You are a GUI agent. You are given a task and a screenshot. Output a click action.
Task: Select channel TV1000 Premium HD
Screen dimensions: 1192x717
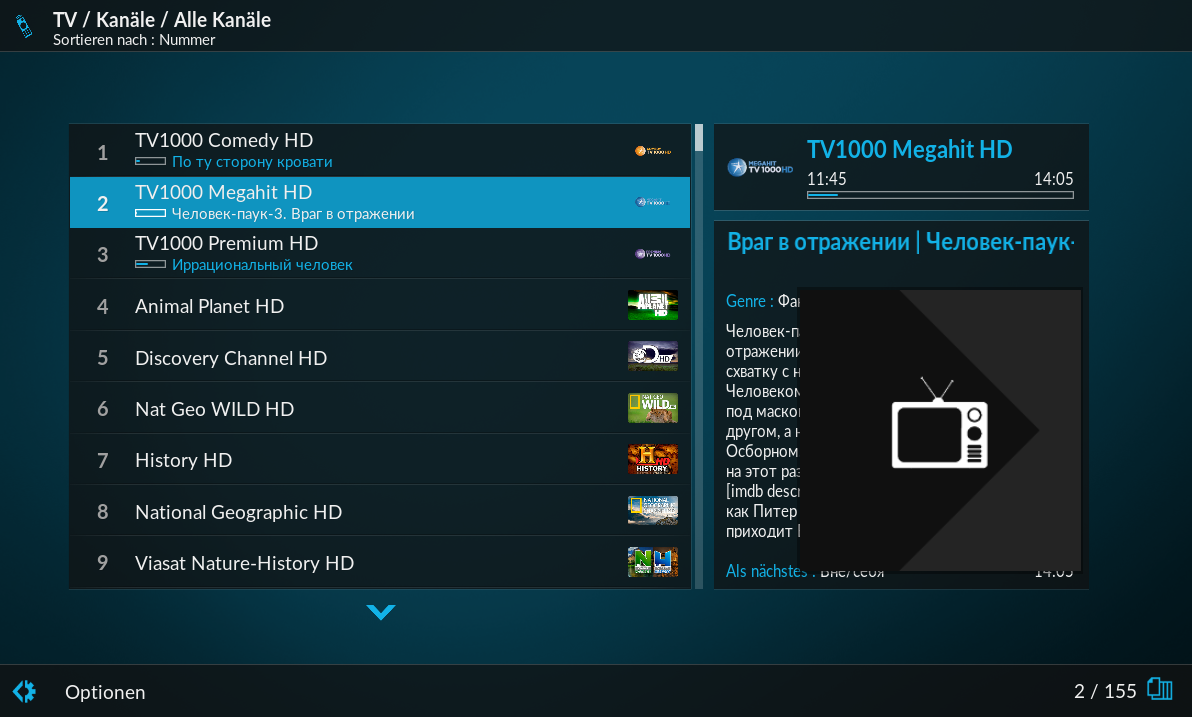(x=380, y=254)
